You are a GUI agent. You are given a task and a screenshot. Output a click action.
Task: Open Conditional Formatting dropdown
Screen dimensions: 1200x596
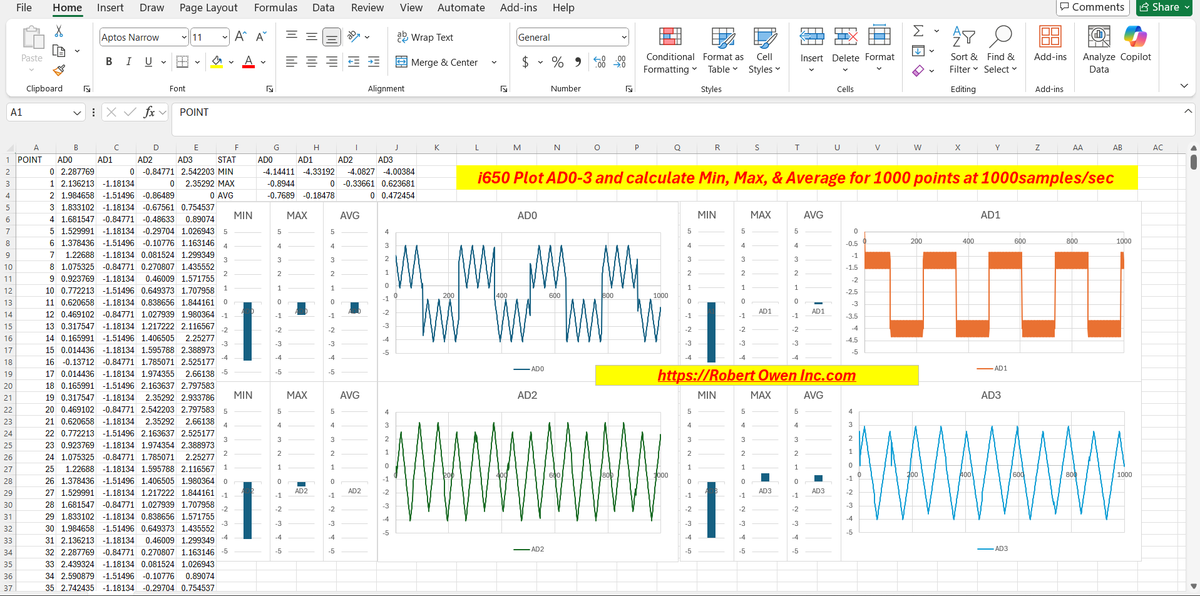[671, 51]
